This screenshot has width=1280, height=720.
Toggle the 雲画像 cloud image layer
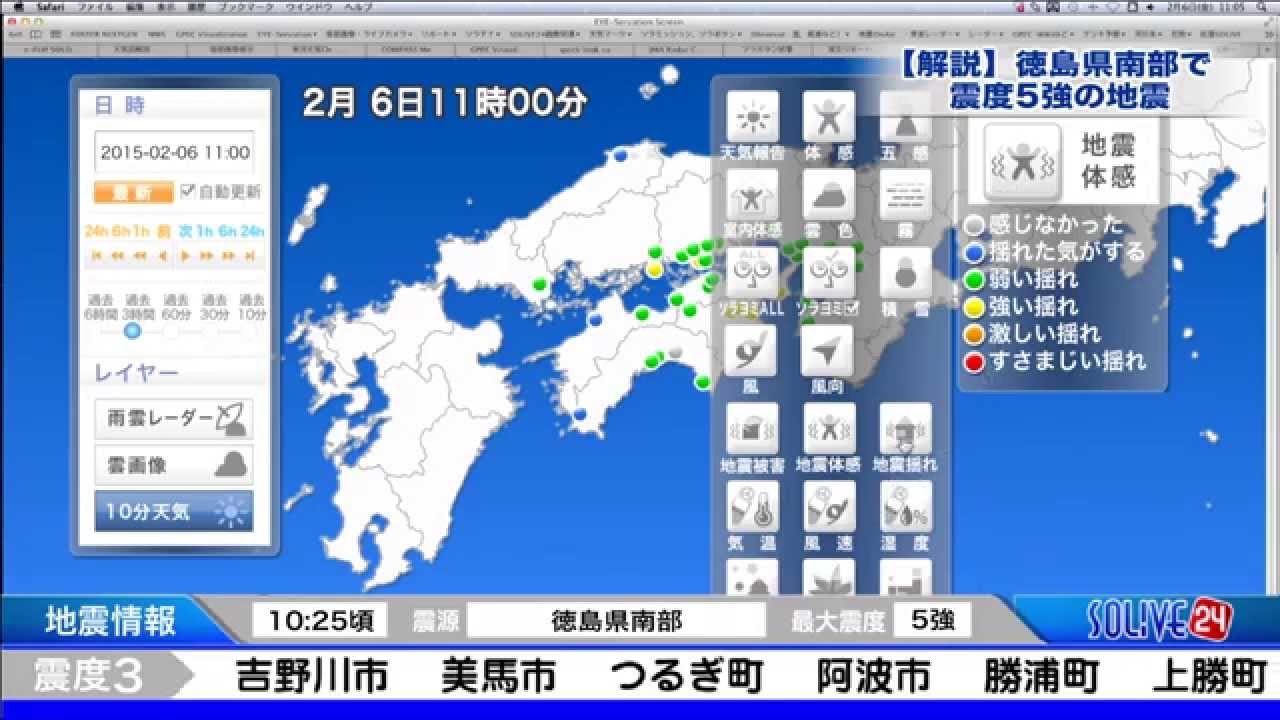(x=174, y=465)
